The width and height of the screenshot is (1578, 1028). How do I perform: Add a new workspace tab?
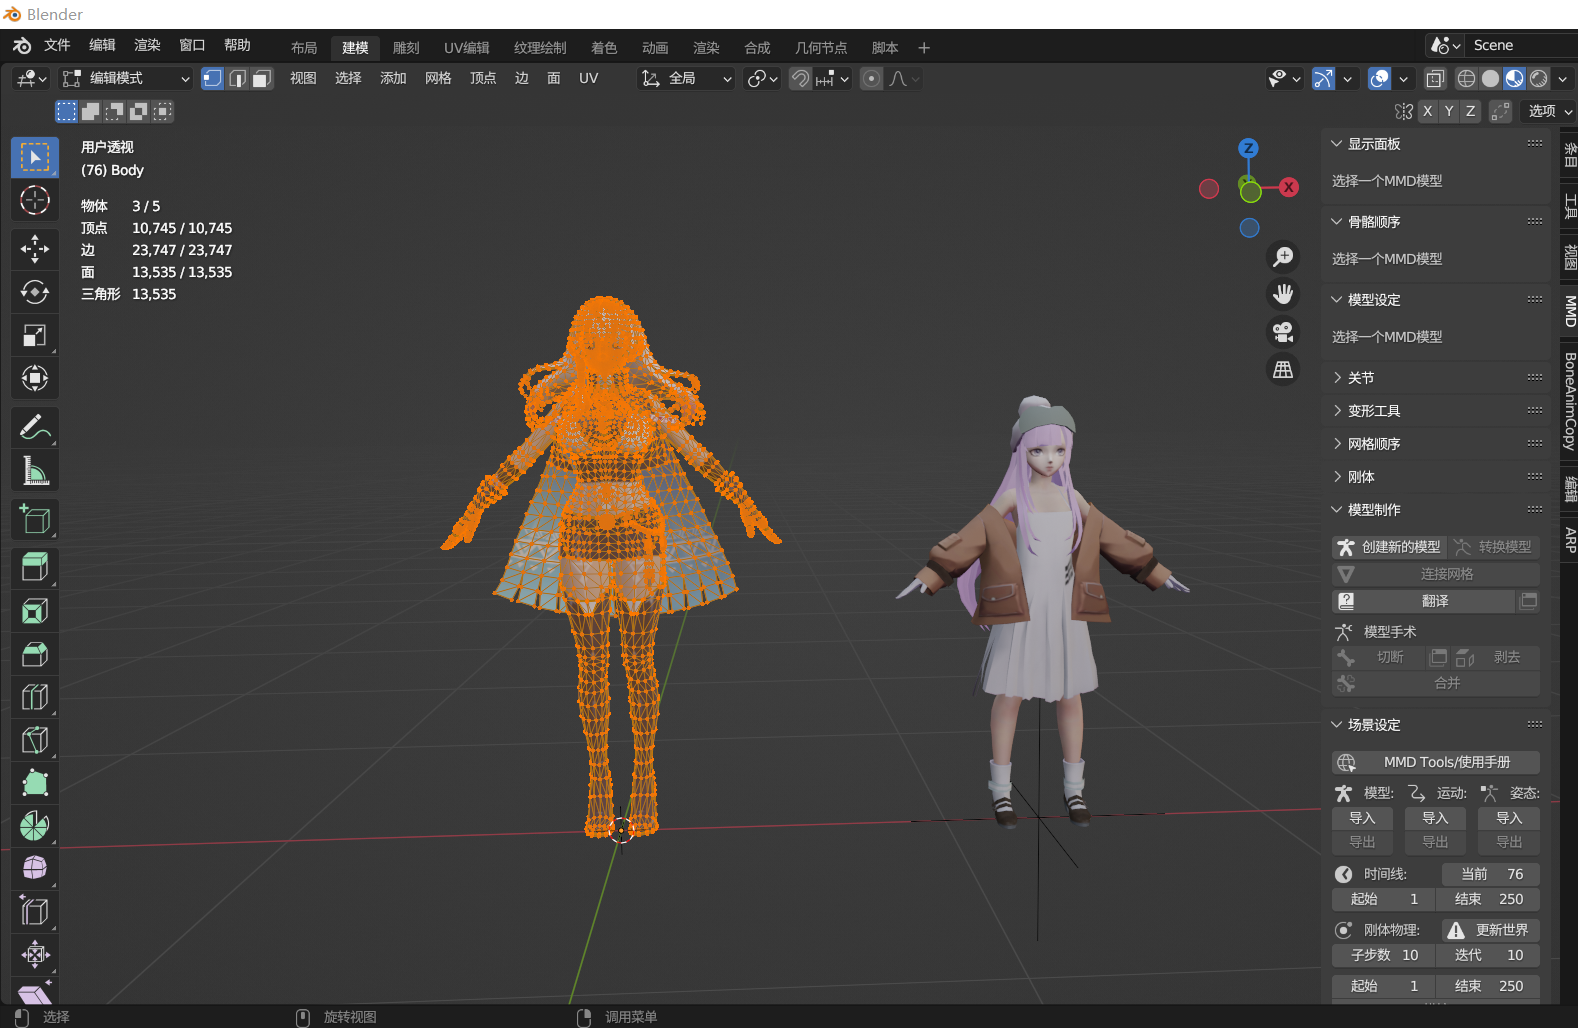pos(924,48)
